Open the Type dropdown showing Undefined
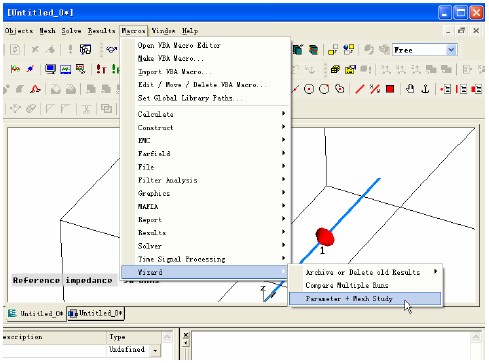This screenshot has height=363, width=489. click(x=155, y=350)
